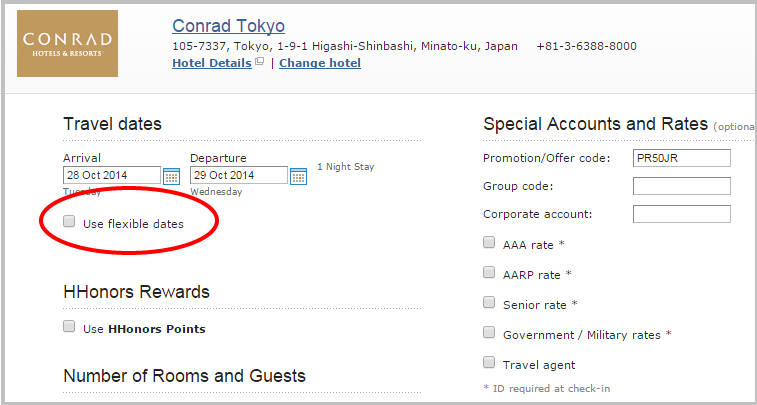Check the Use HHonors Points option
The width and height of the screenshot is (757, 405).
tap(70, 326)
